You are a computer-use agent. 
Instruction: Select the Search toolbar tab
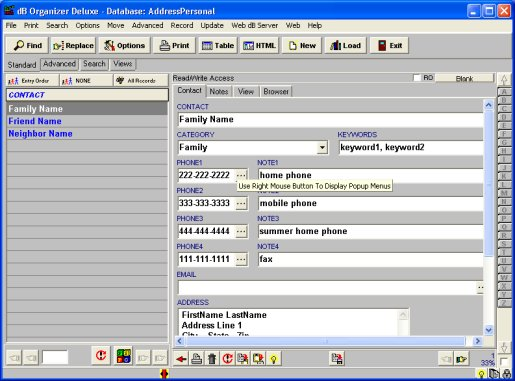click(x=94, y=64)
